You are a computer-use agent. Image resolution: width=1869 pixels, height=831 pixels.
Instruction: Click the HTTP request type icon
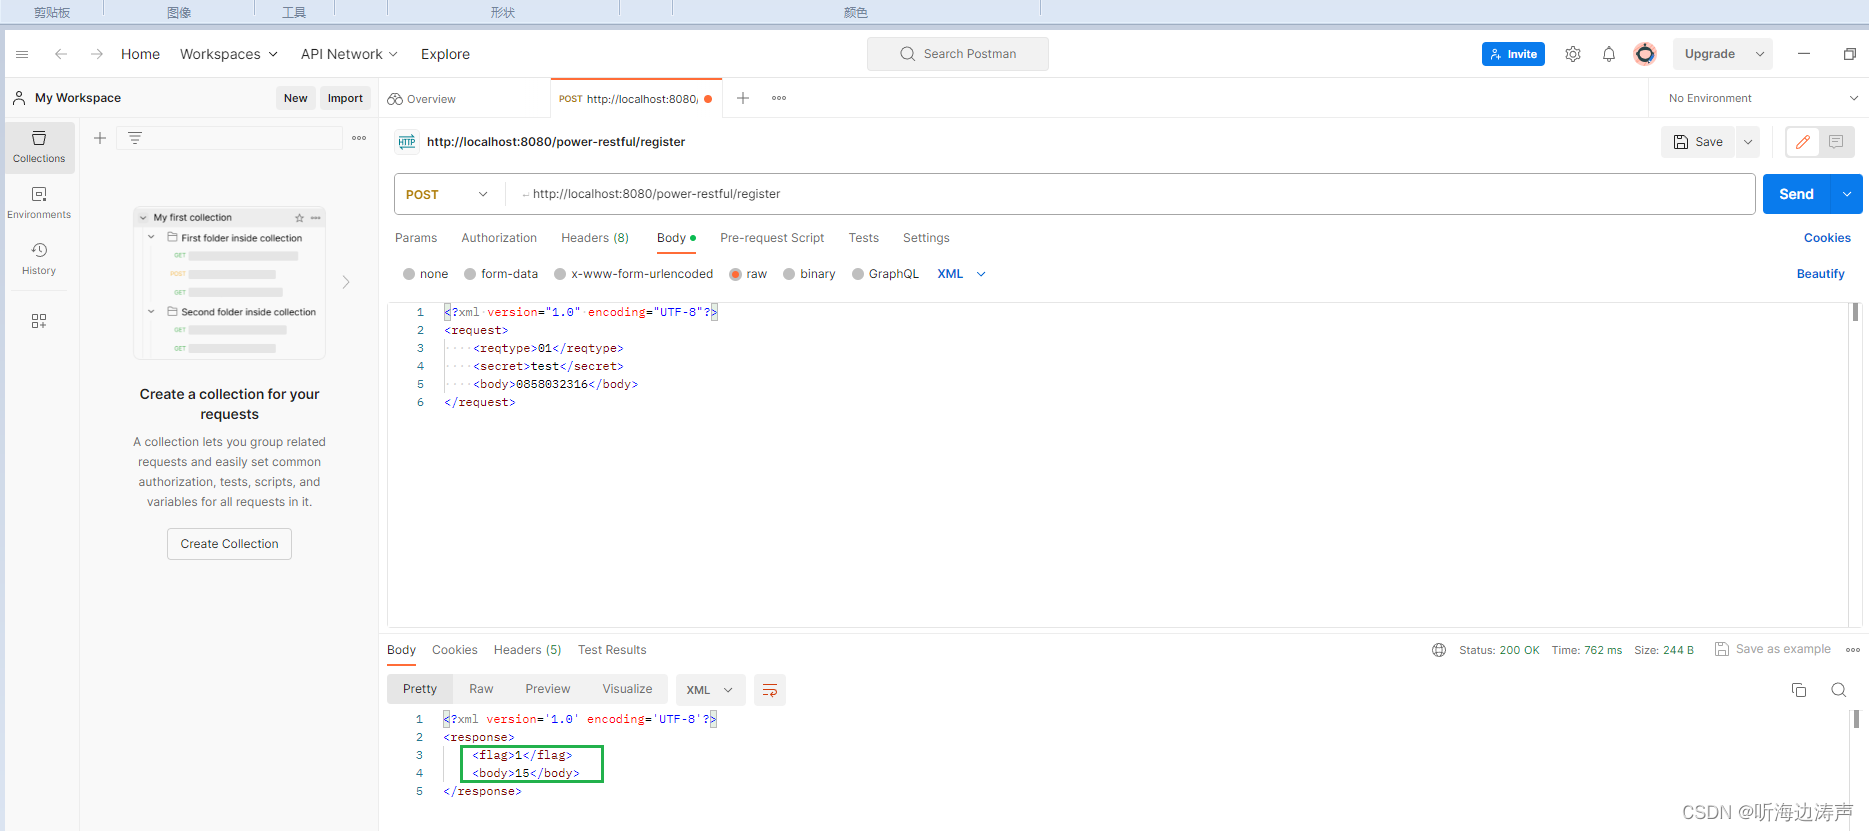(x=407, y=142)
